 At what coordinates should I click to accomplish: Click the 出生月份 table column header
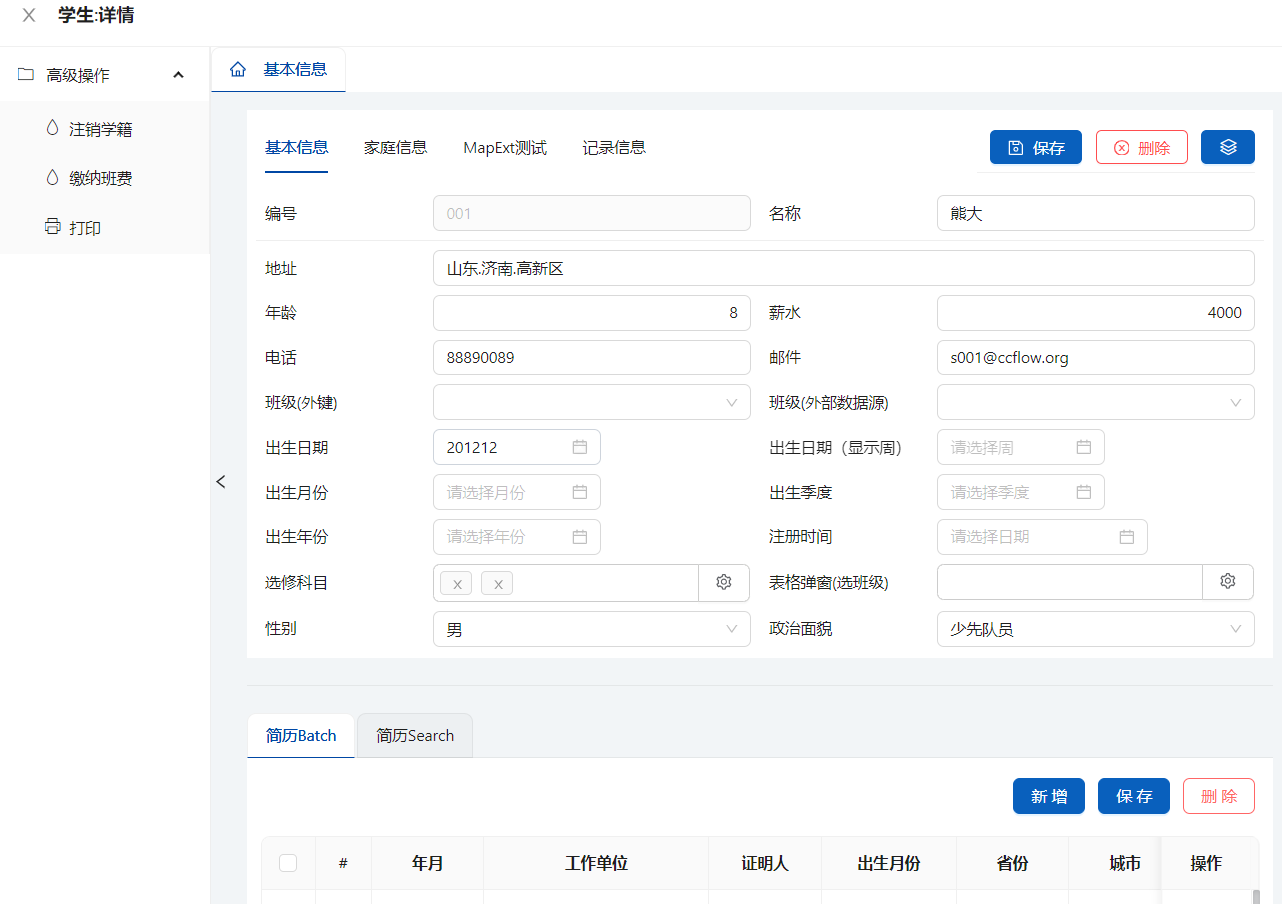point(889,863)
